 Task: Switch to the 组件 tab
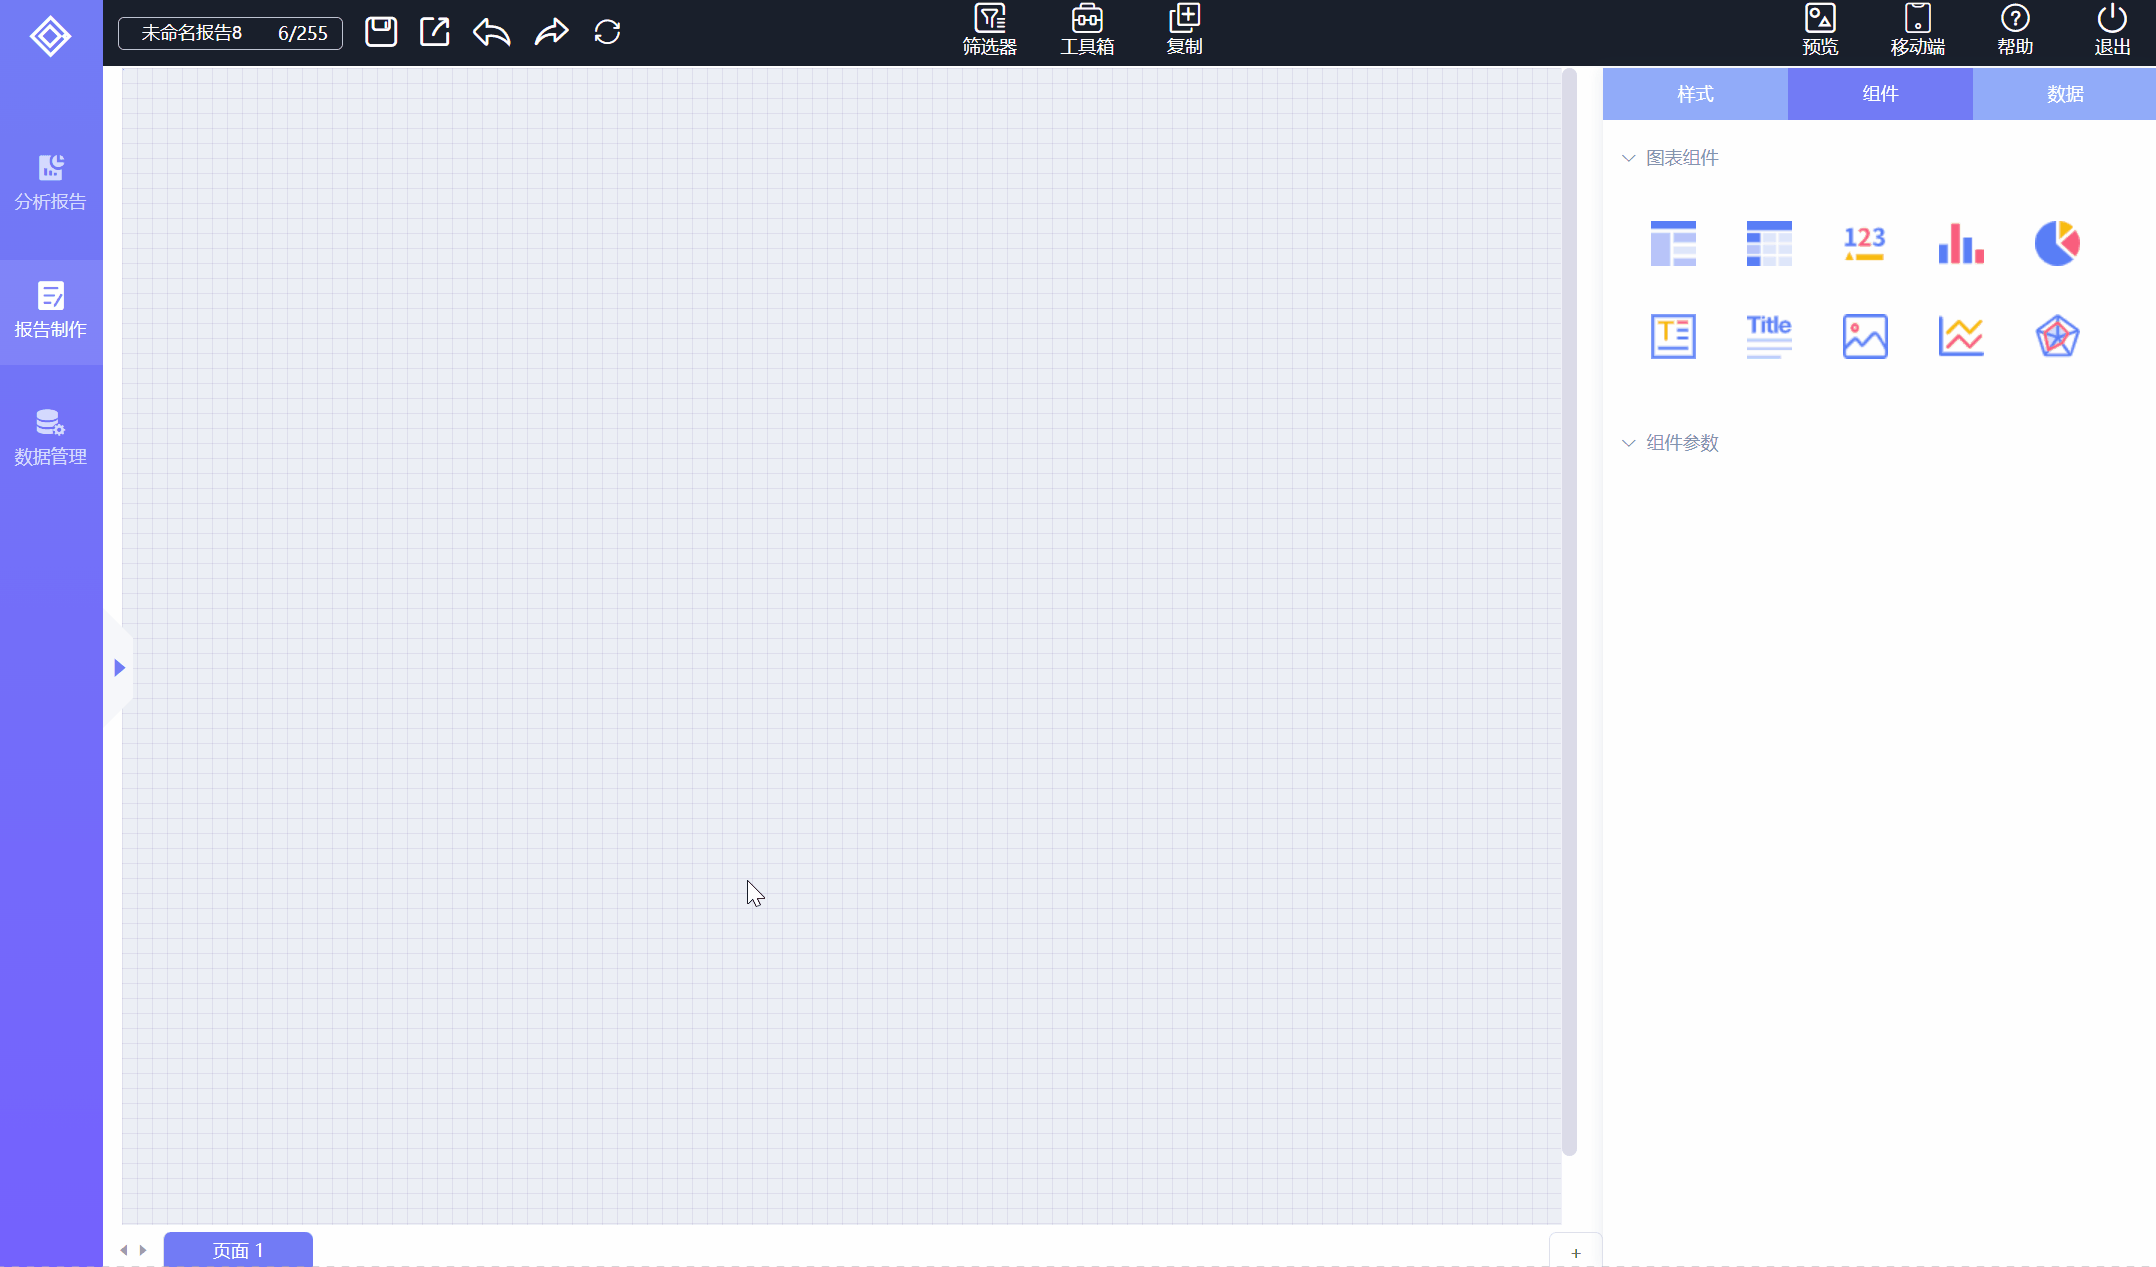coord(1880,94)
